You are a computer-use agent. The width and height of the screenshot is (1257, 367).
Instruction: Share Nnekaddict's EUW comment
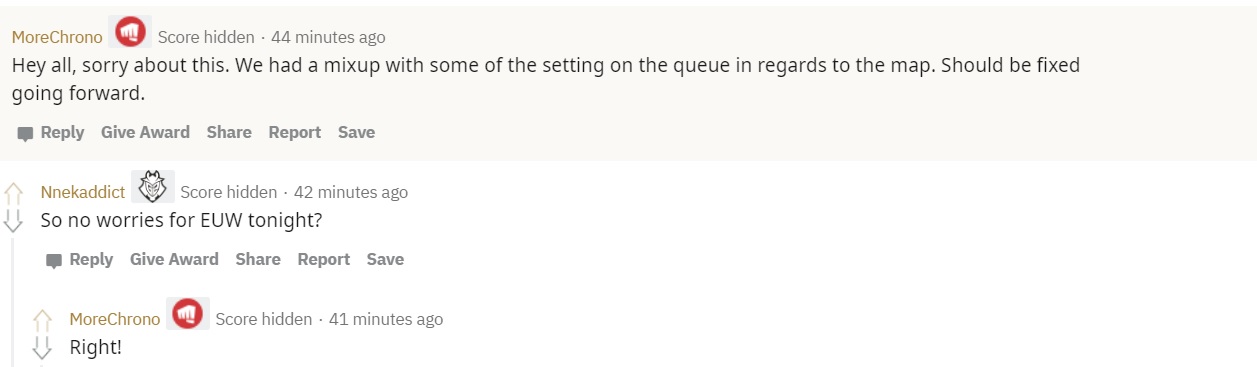(x=258, y=259)
